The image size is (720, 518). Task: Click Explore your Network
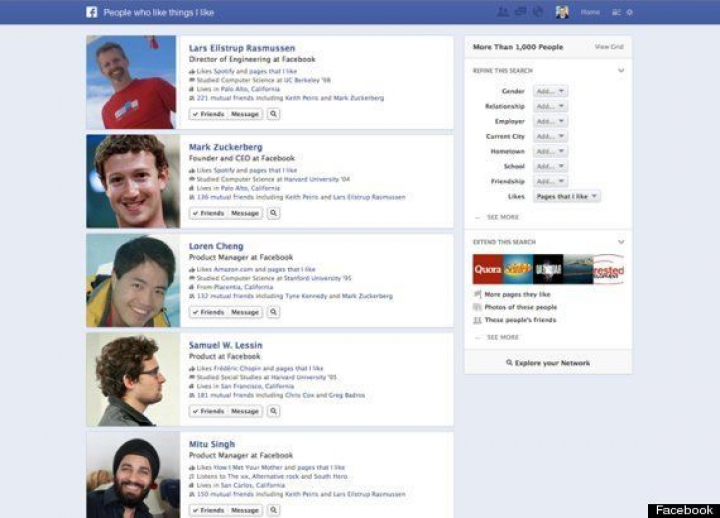click(x=548, y=363)
